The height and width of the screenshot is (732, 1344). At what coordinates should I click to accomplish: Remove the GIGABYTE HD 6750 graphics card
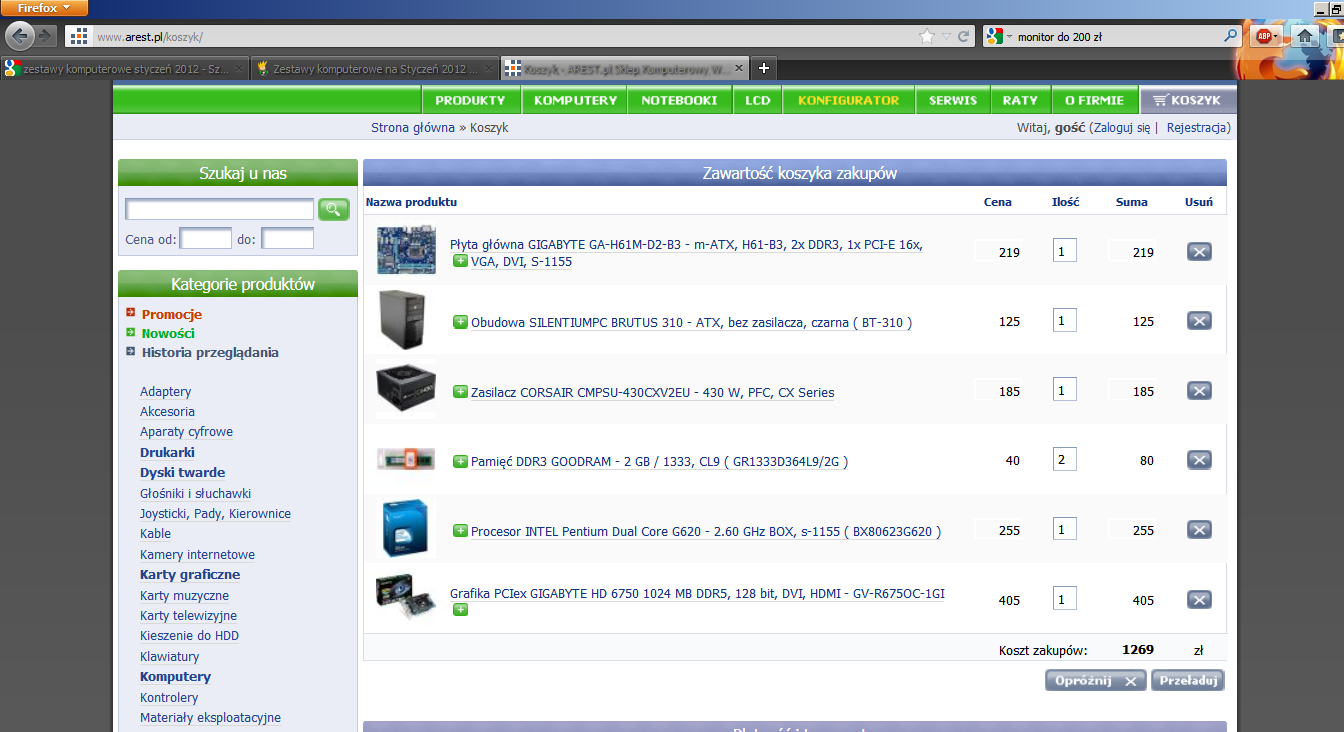[x=1199, y=600]
